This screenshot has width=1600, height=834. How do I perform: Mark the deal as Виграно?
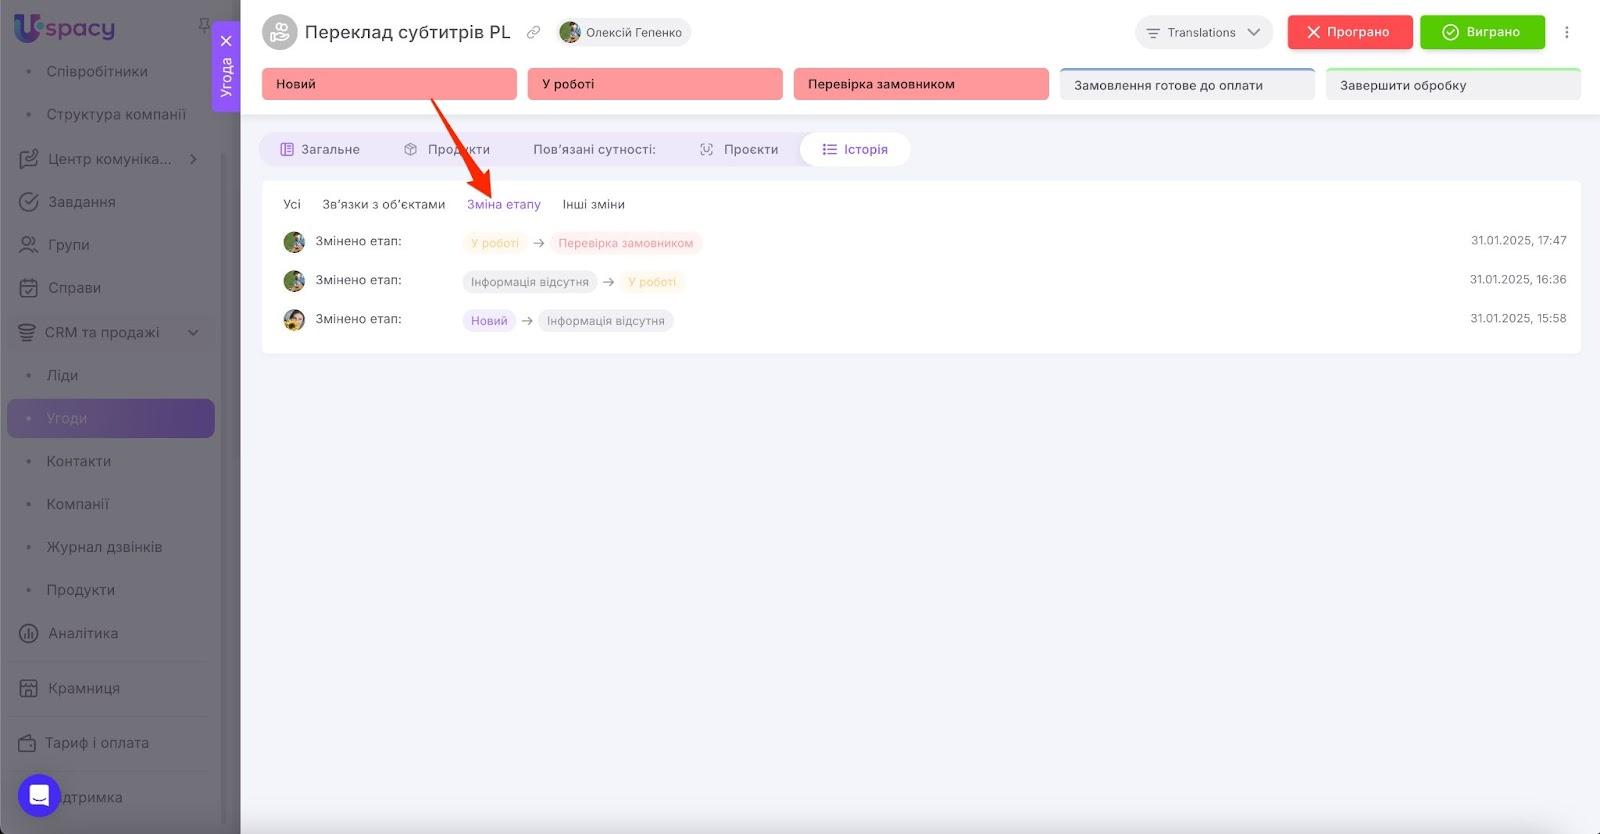point(1482,32)
